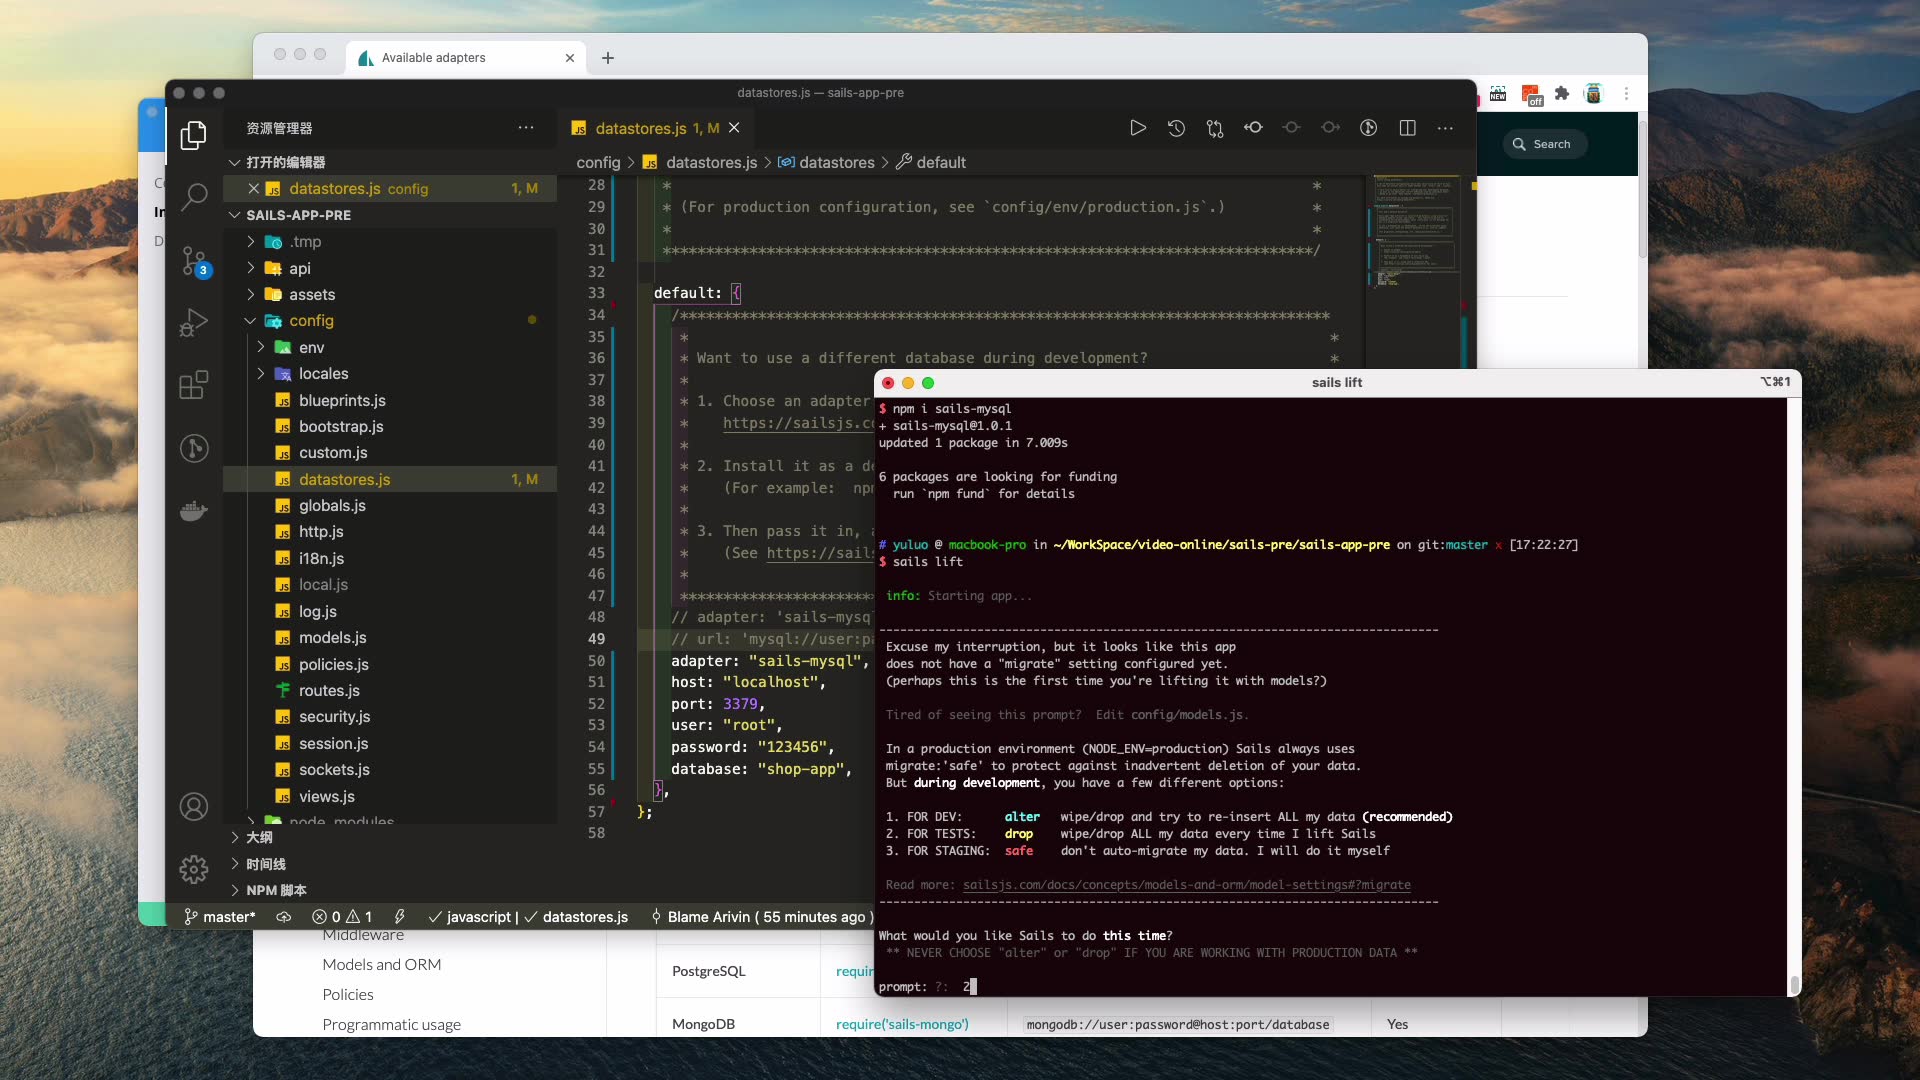Expand the api folder
Screen dimensions: 1920x1080
(299, 268)
